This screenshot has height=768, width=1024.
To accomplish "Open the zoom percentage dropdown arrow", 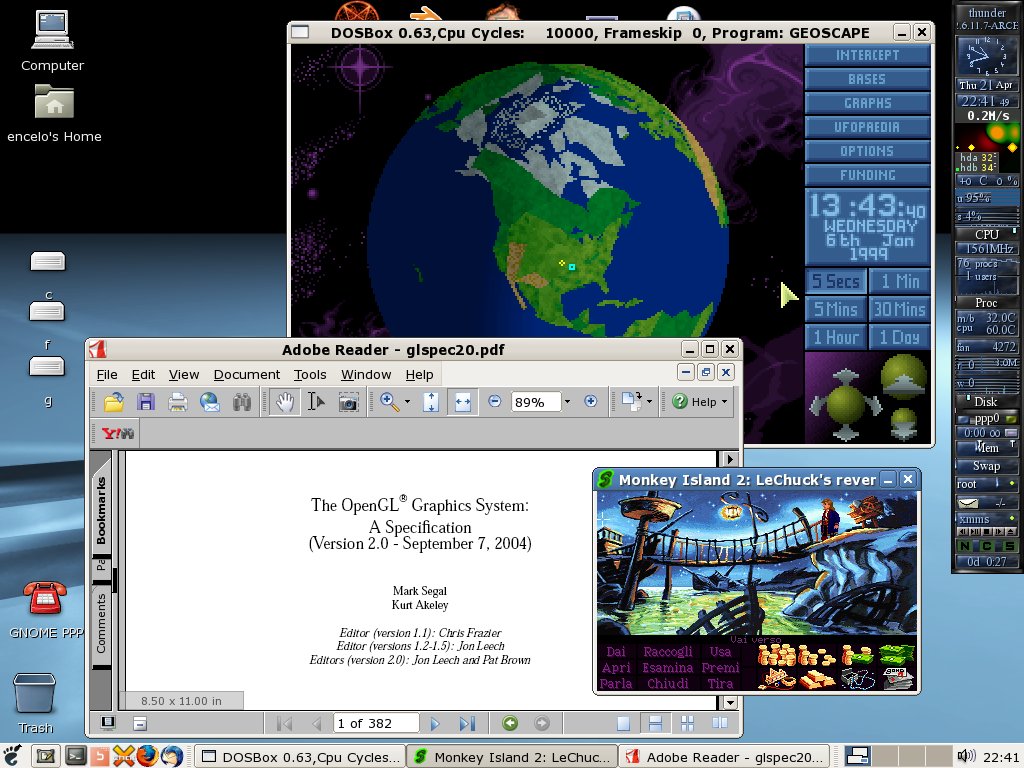I will tap(567, 401).
